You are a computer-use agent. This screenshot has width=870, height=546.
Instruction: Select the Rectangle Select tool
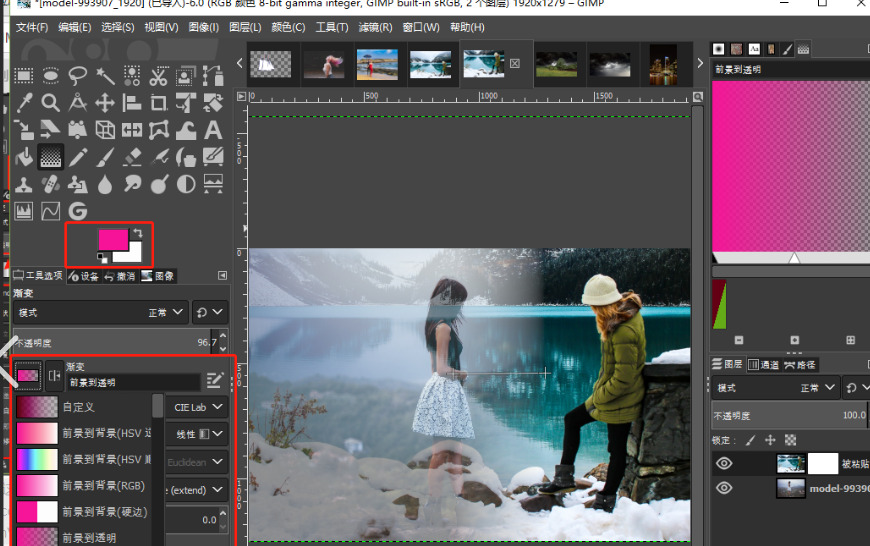click(24, 76)
